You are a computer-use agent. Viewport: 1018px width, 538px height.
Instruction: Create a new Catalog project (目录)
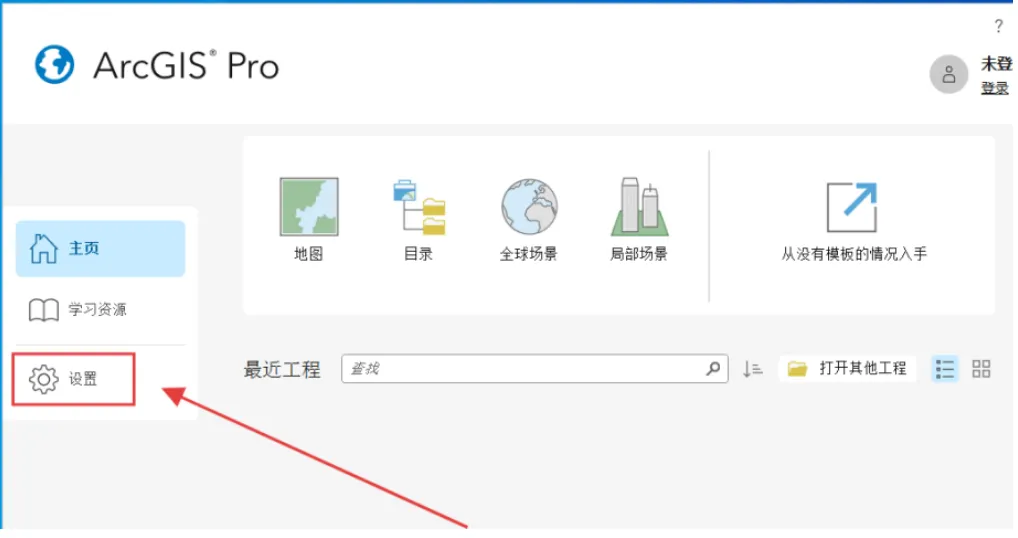(419, 219)
